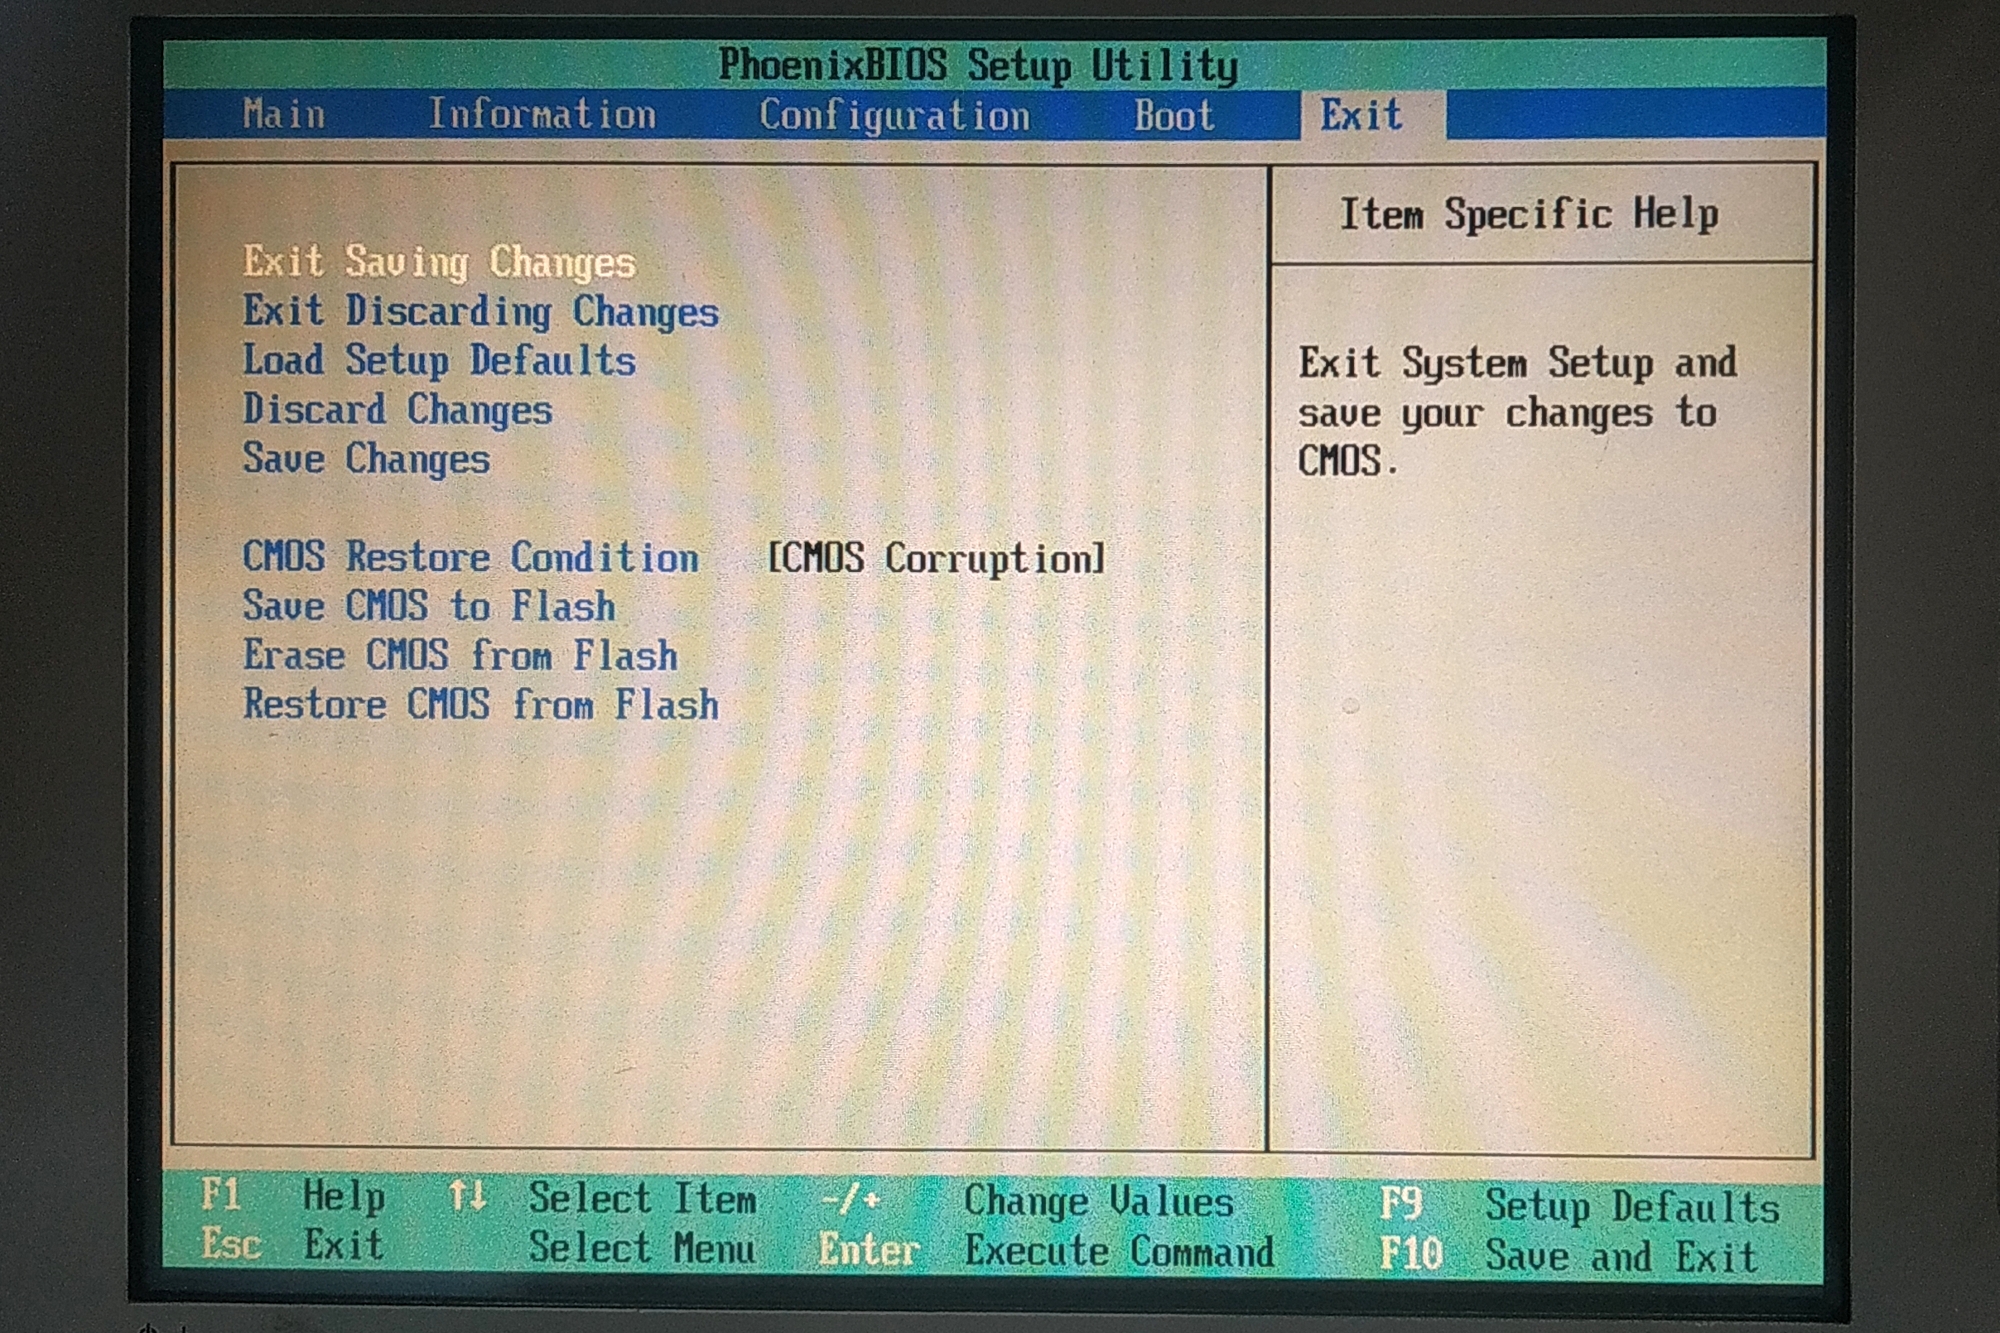Choose Save CMOS to Flash
The height and width of the screenshot is (1333, 2000).
pyautogui.click(x=428, y=606)
